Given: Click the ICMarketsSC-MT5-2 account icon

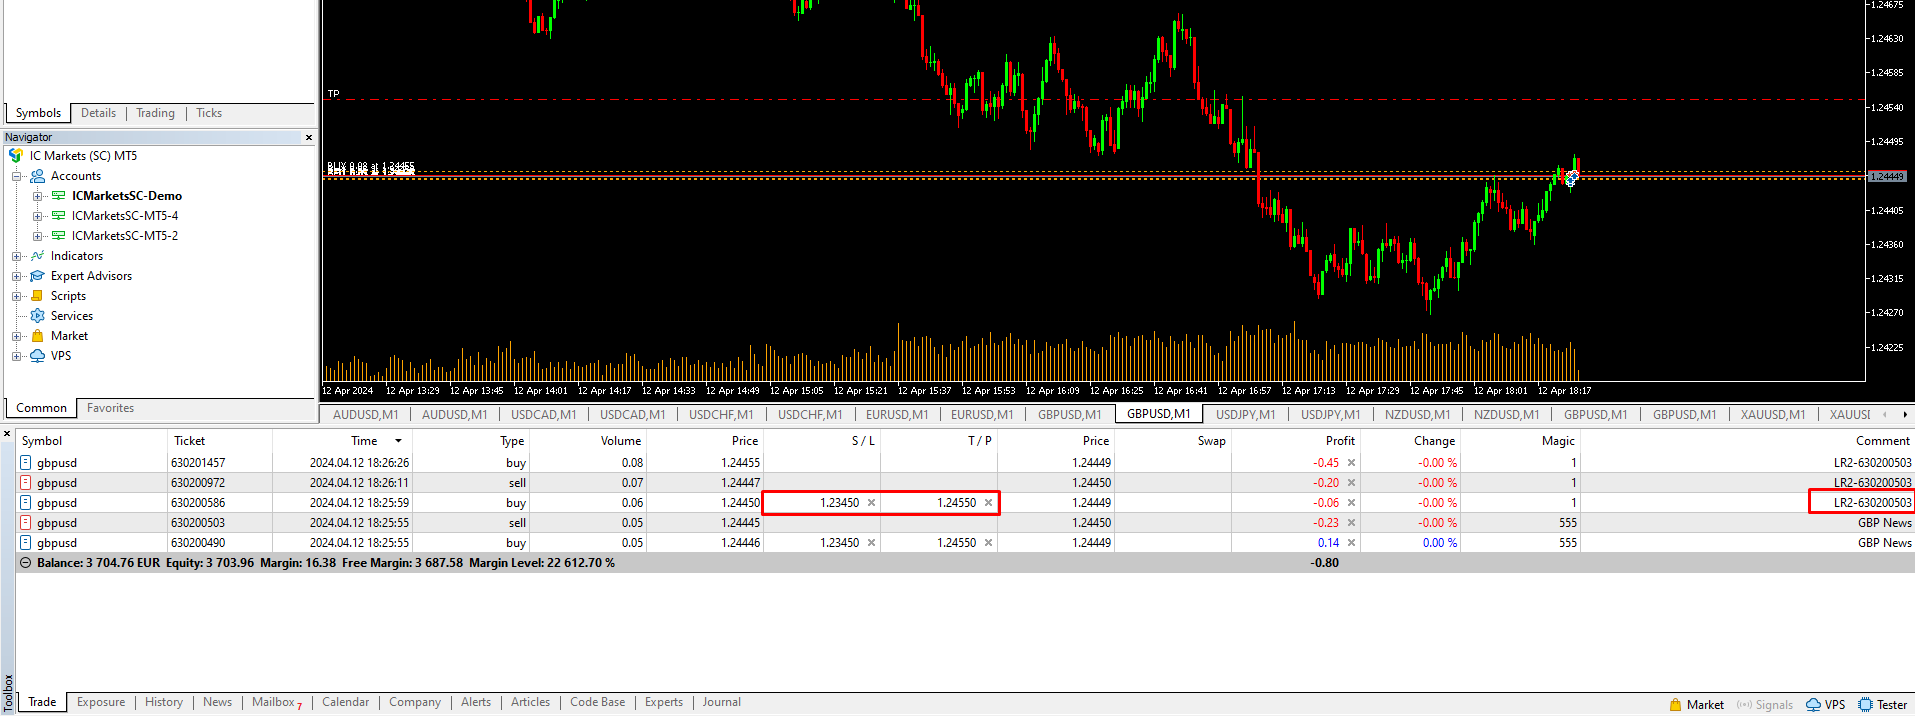Looking at the screenshot, I should 59,236.
